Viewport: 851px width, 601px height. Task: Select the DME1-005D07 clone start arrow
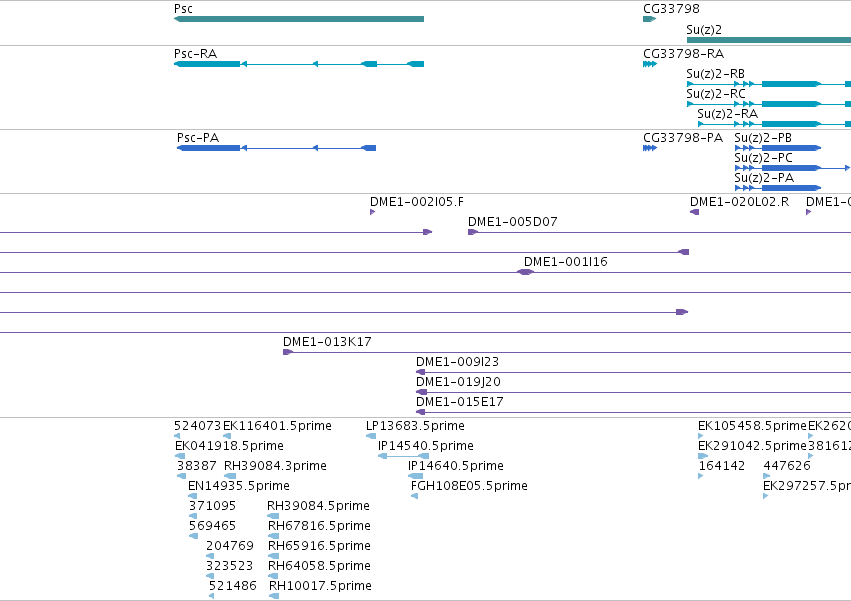pos(473,232)
